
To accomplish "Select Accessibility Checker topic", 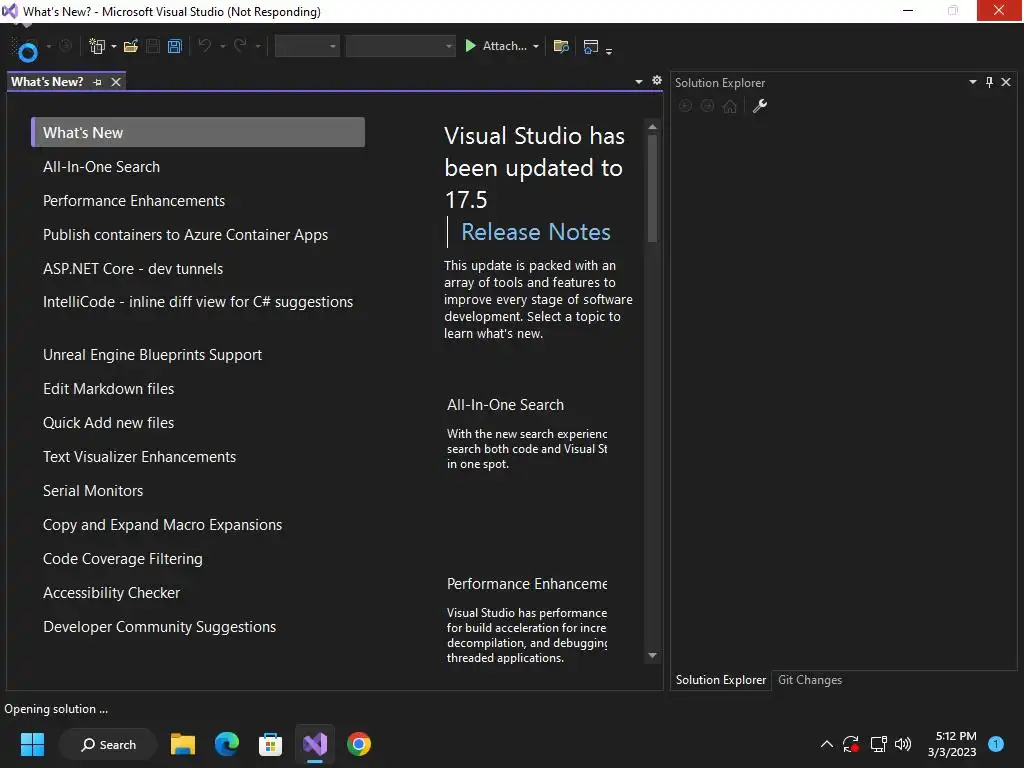I will coord(111,592).
